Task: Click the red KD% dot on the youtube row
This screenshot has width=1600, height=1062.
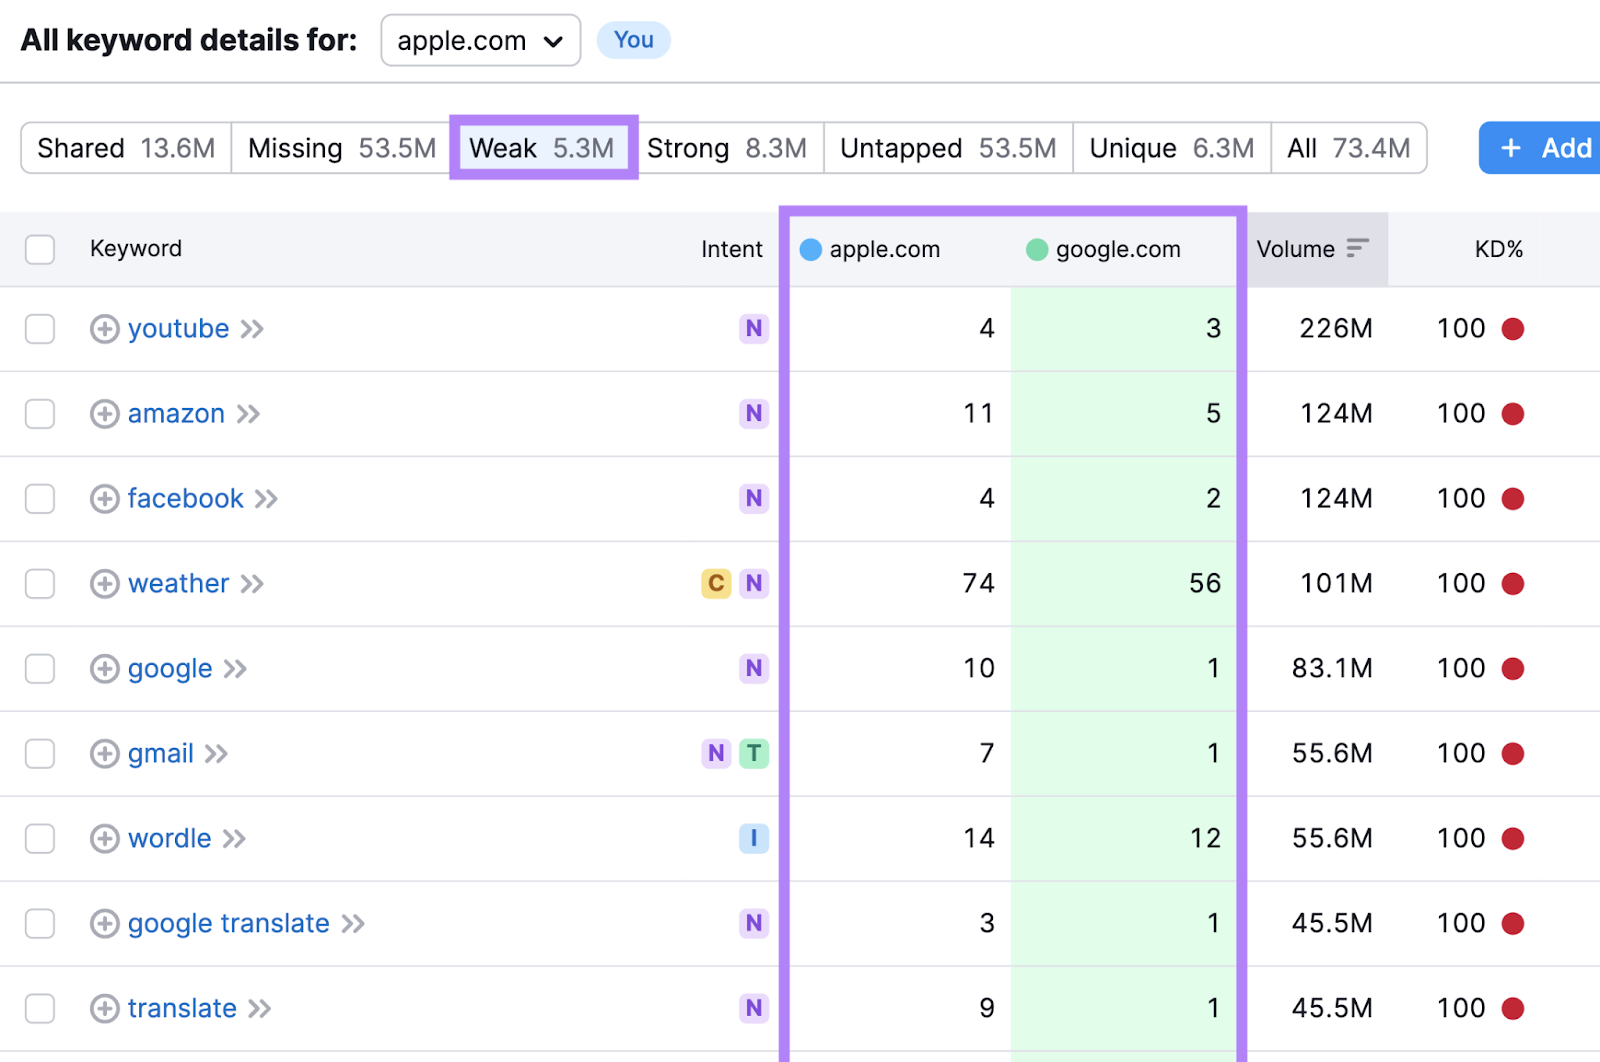Action: tap(1515, 328)
